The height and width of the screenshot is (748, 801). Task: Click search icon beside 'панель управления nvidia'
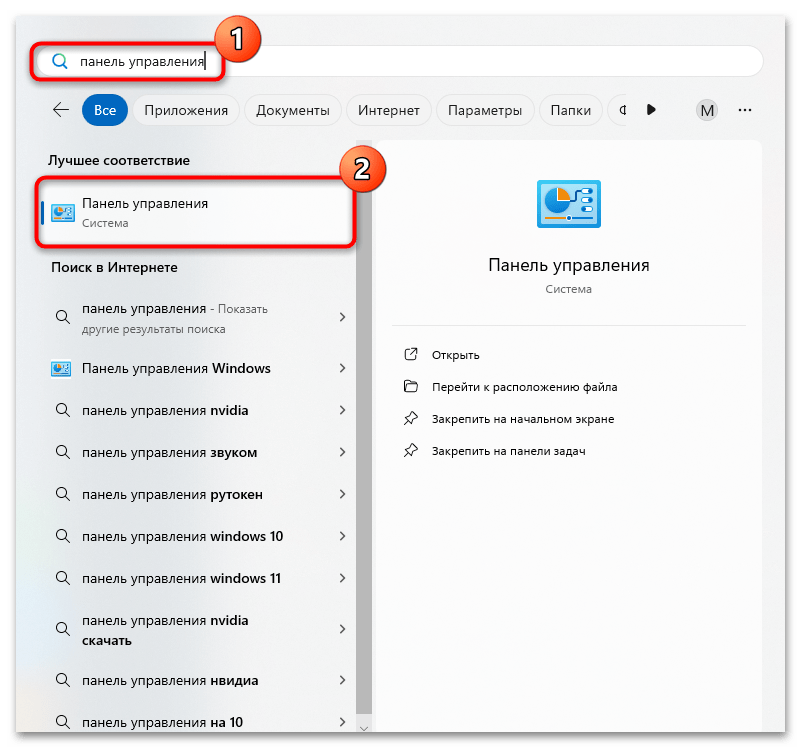pyautogui.click(x=62, y=410)
